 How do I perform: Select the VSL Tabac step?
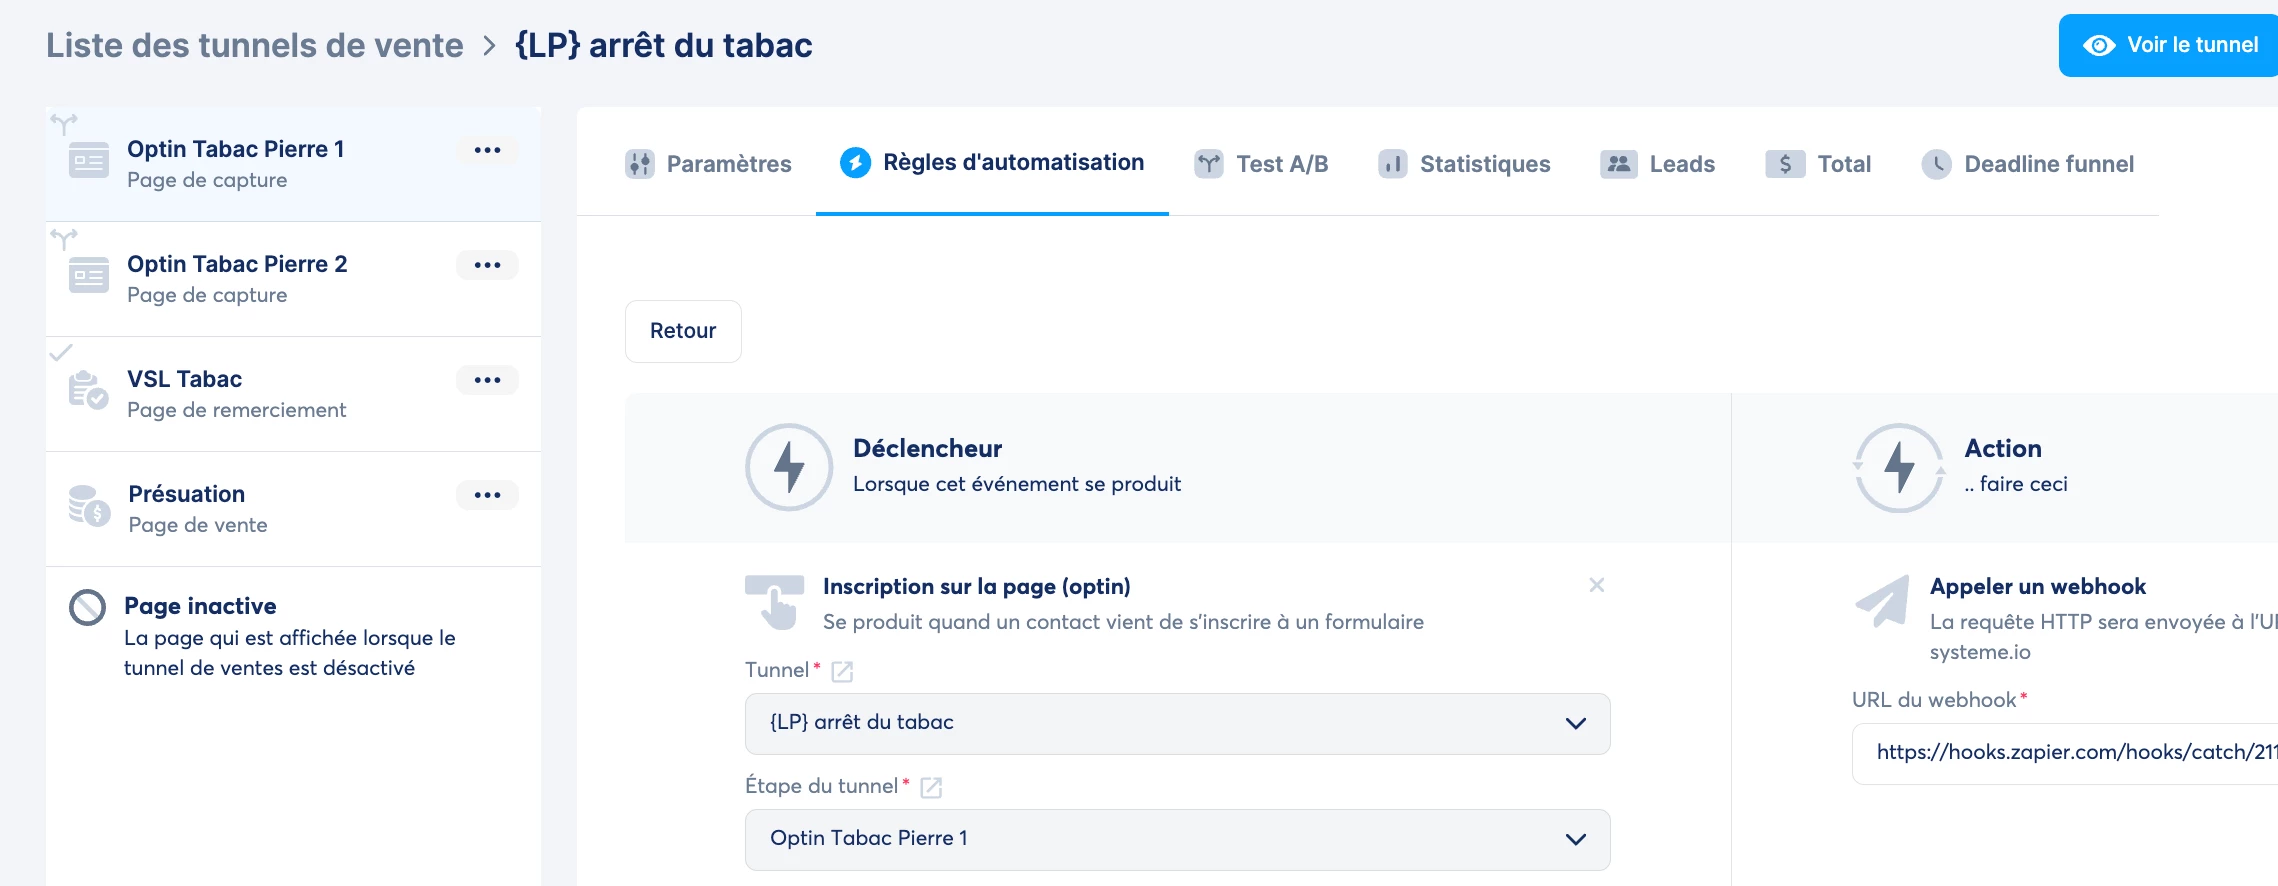pos(293,394)
